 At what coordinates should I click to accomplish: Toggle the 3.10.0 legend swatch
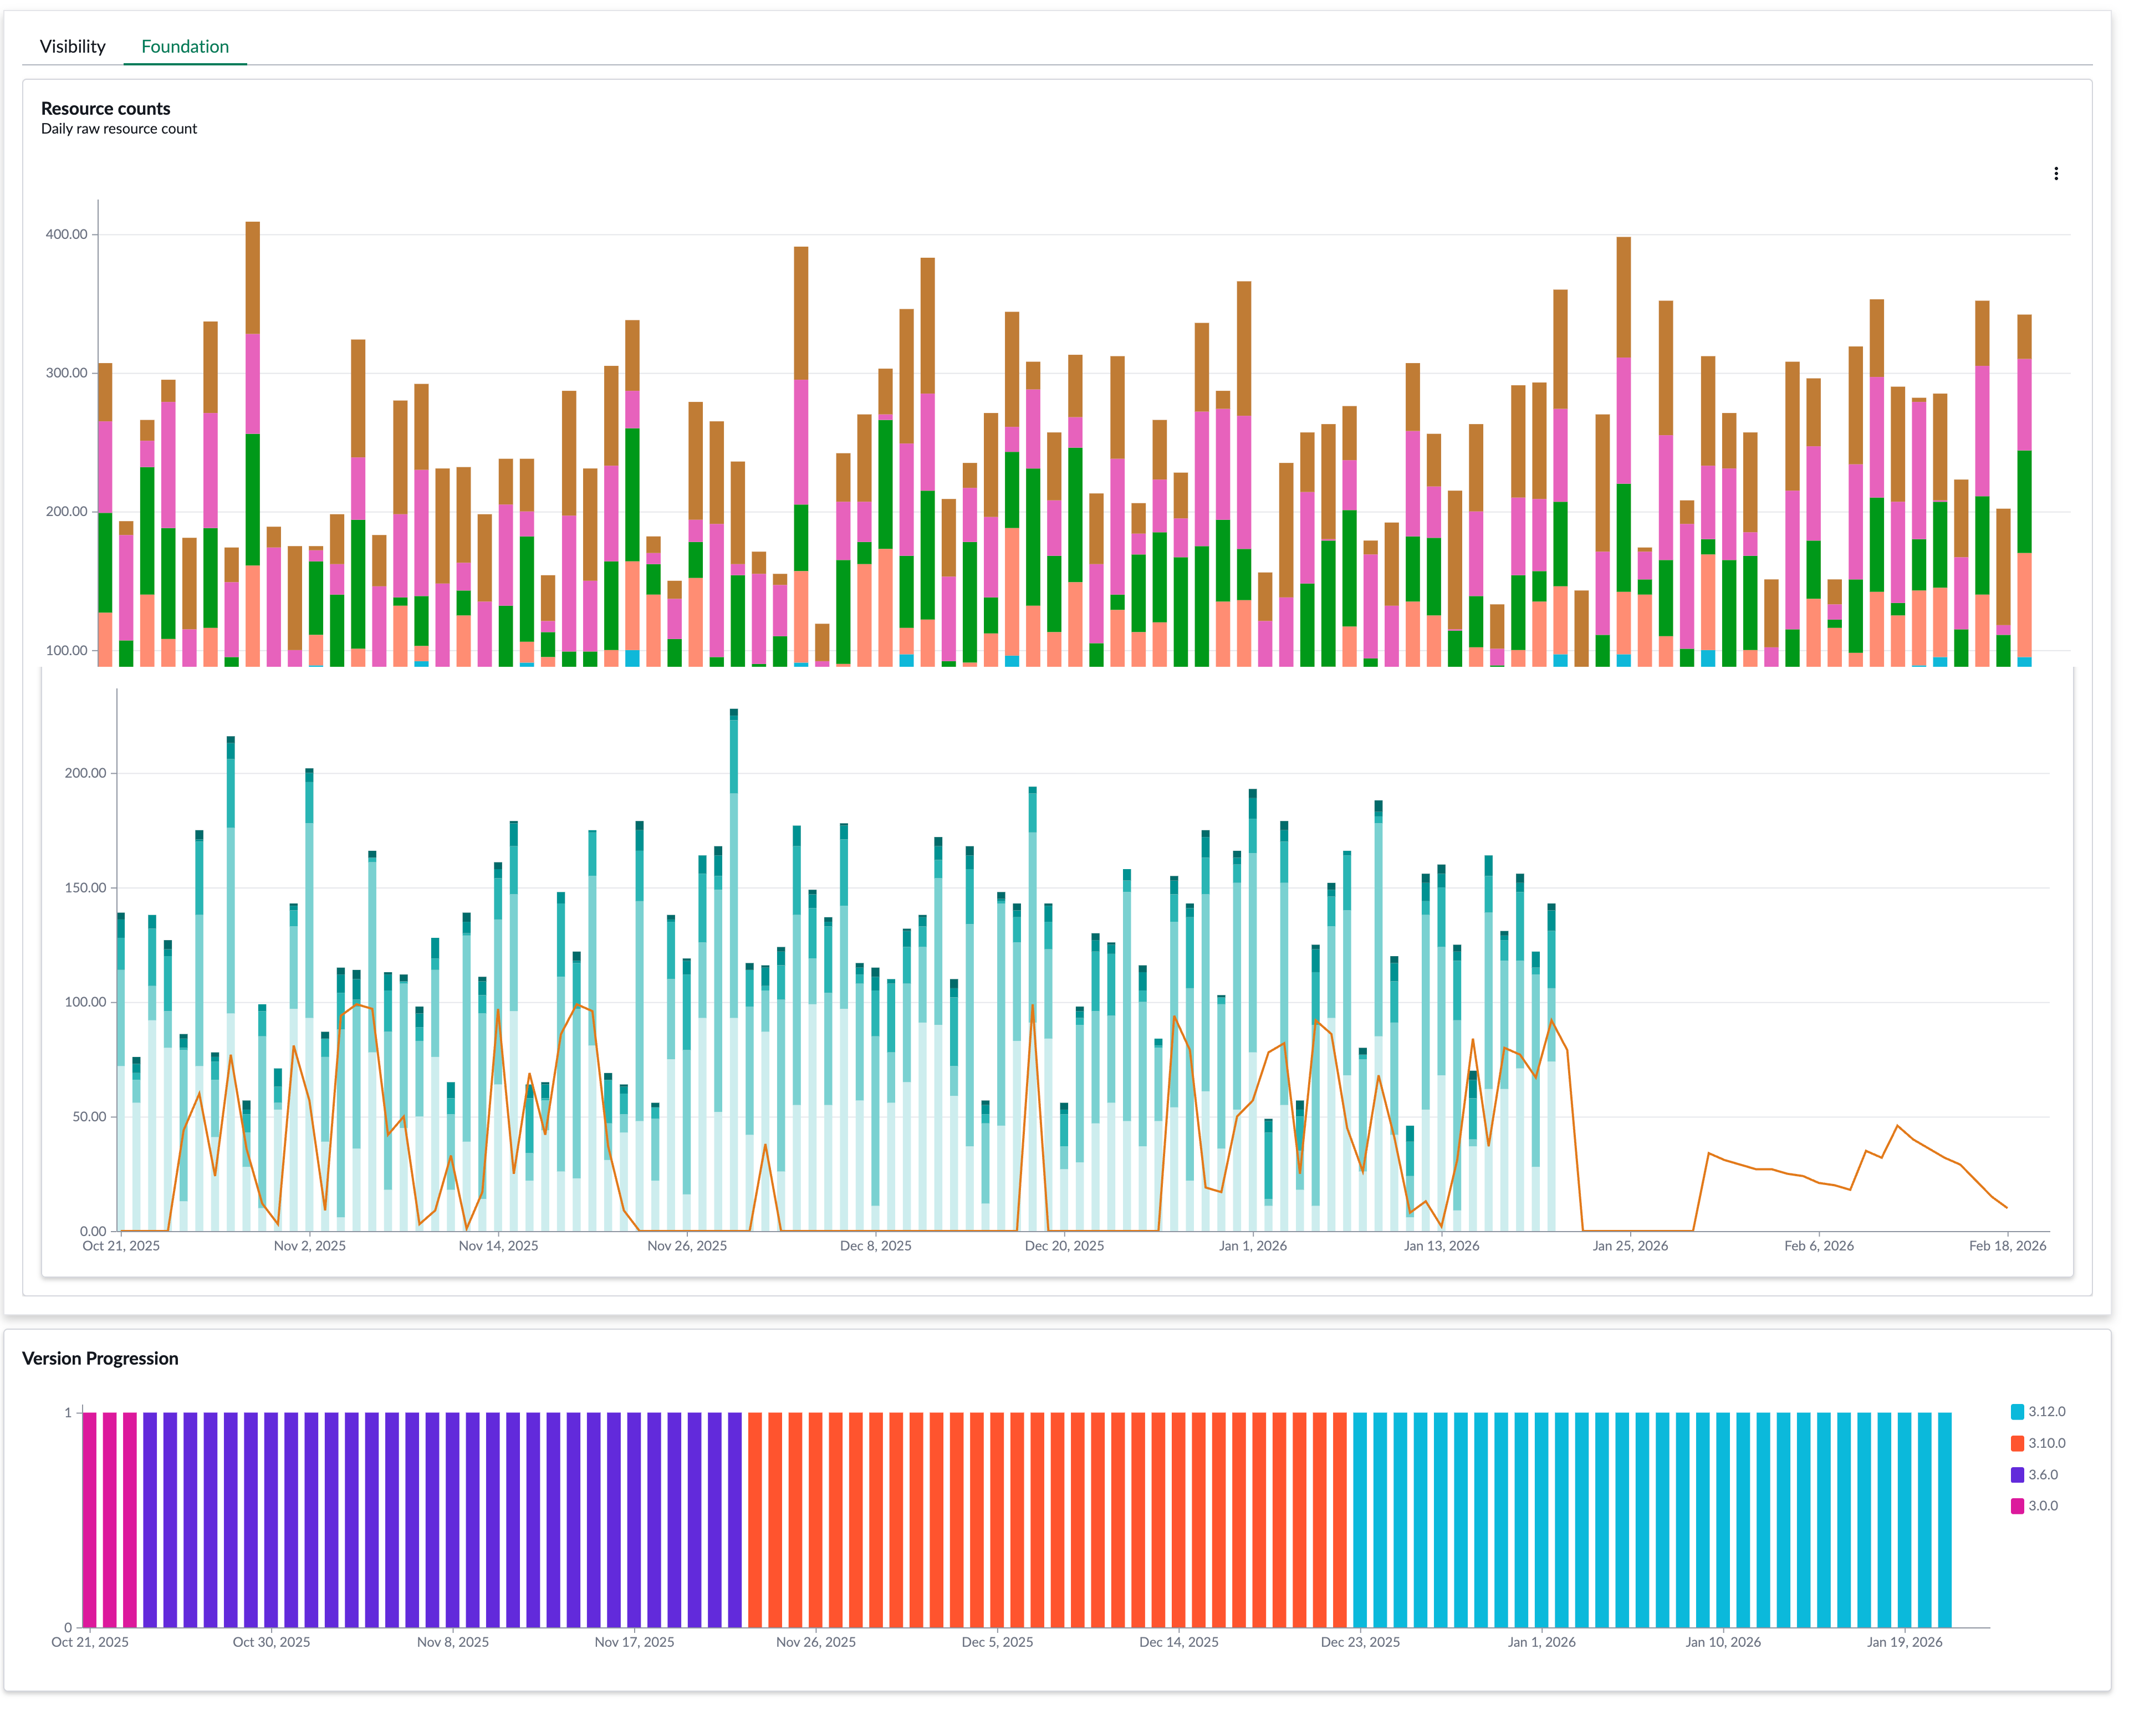pos(2017,1443)
